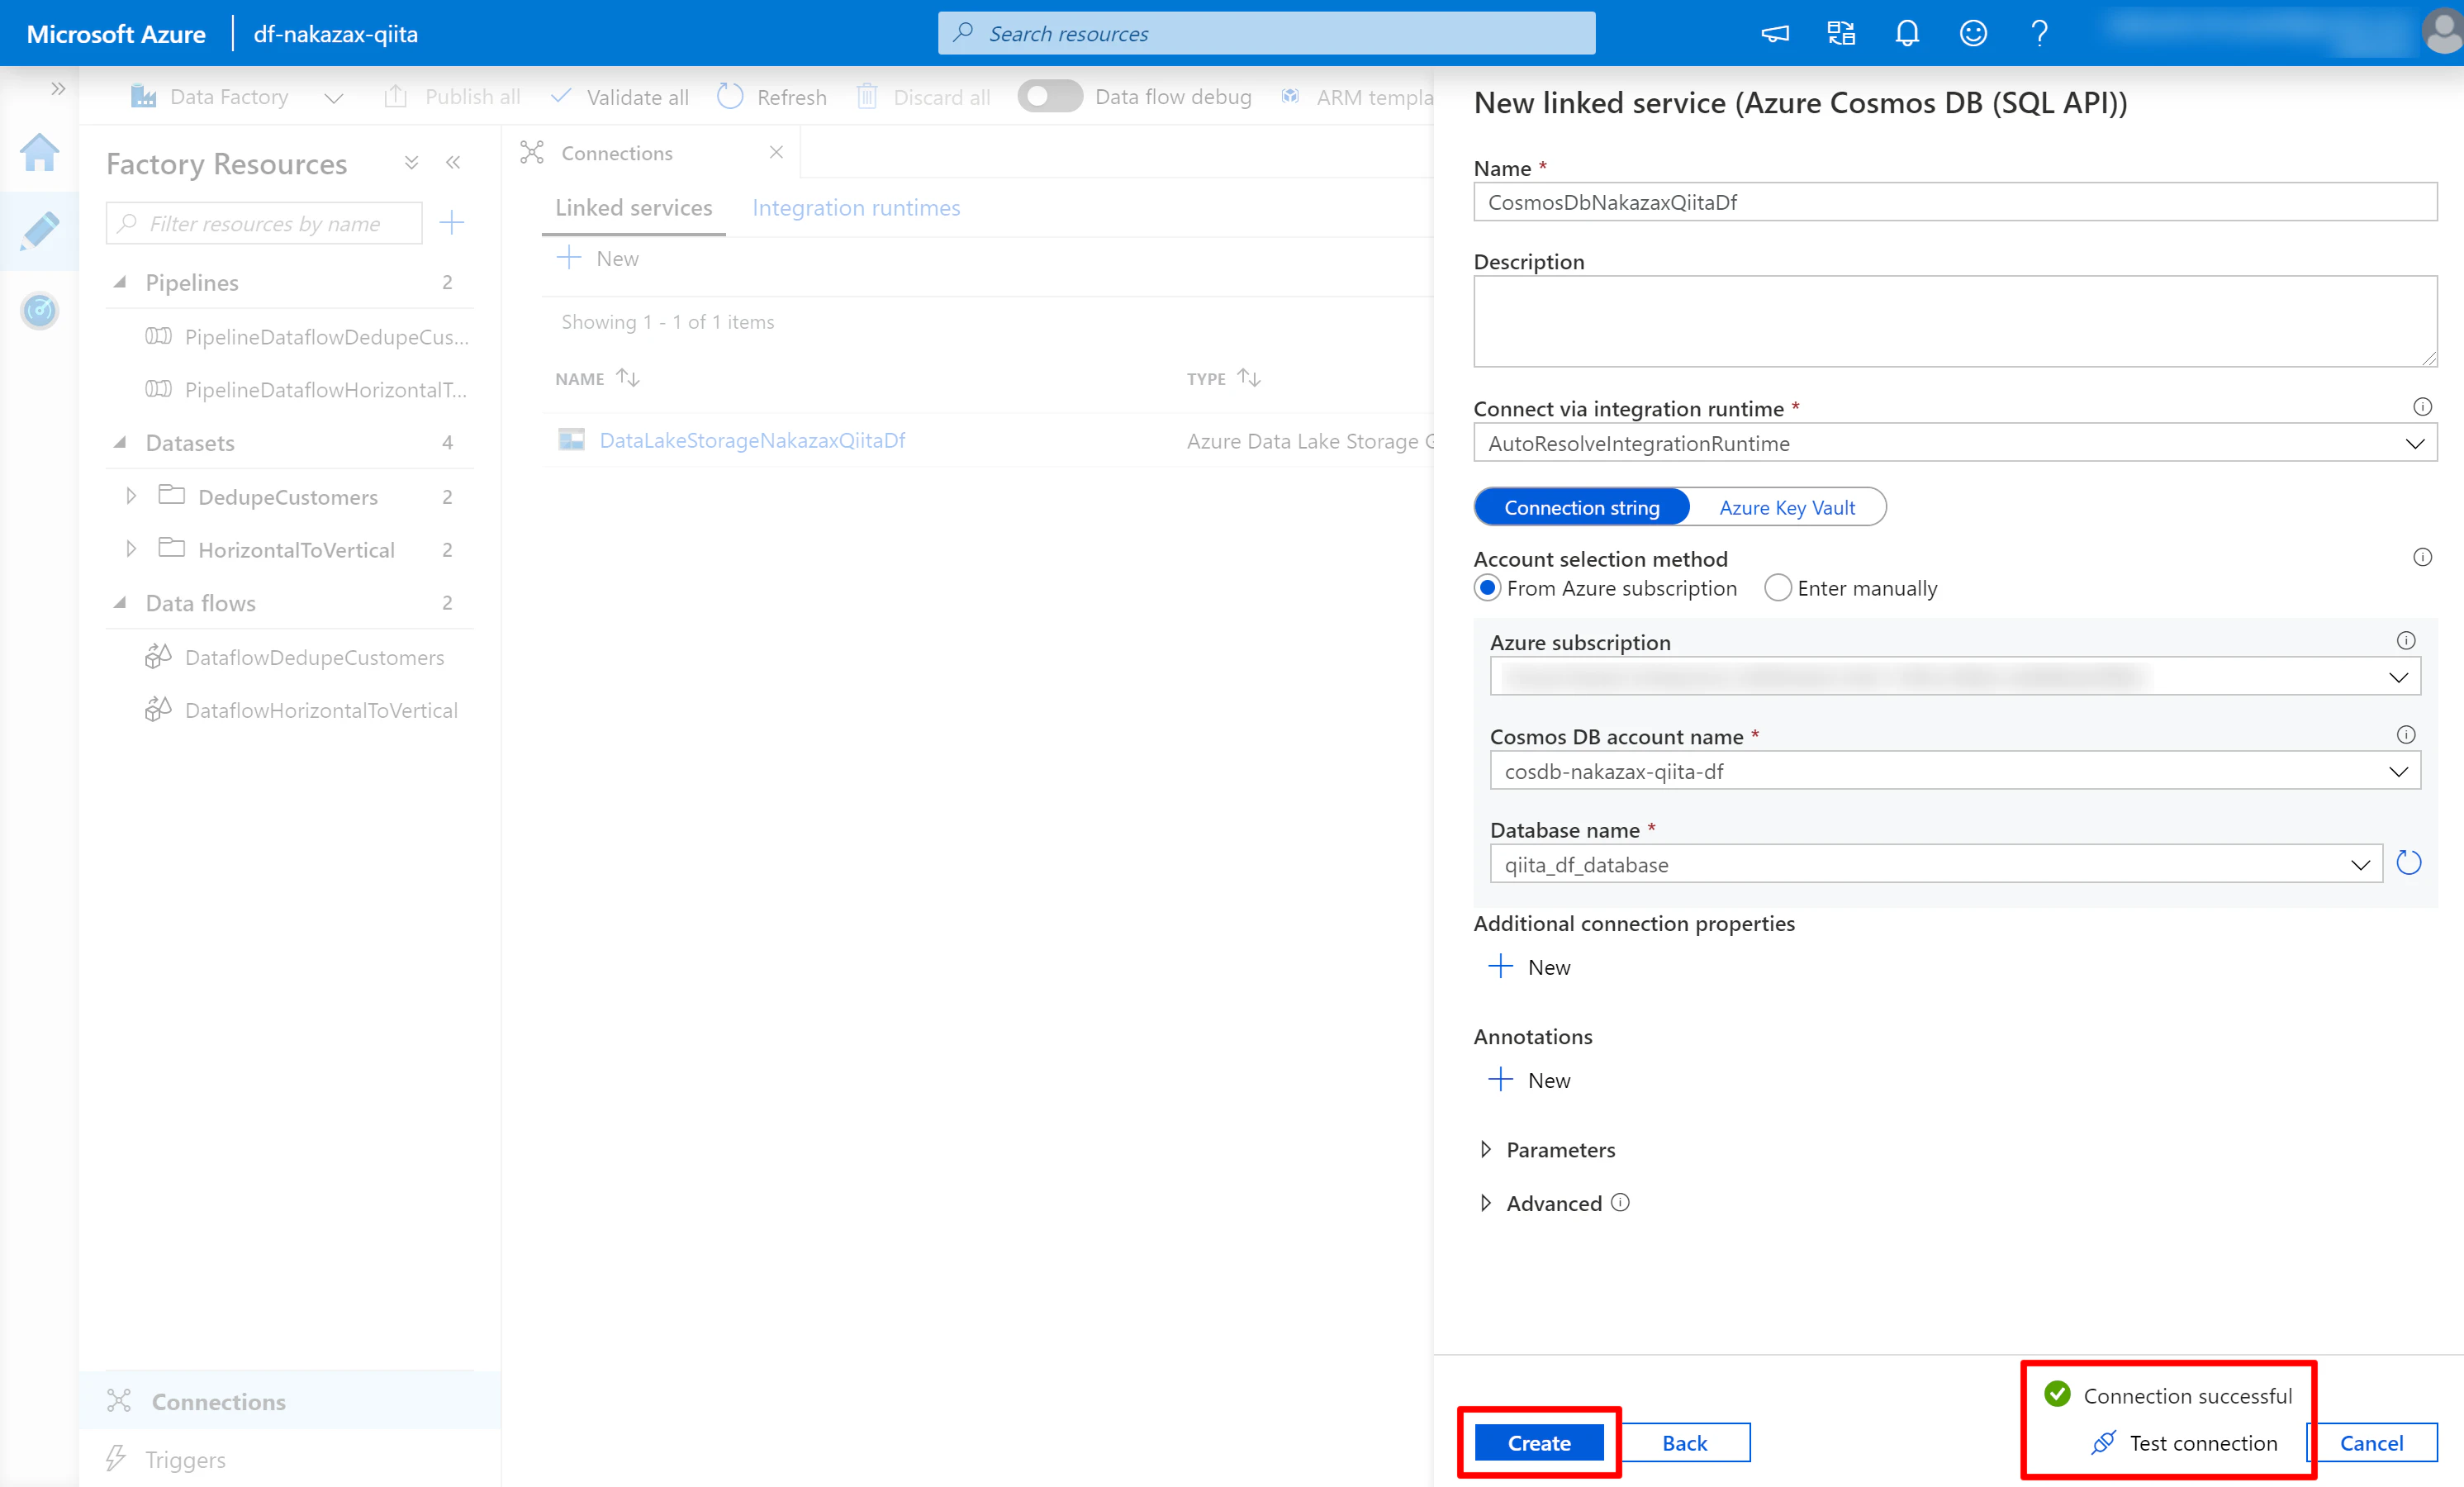Image resolution: width=2464 pixels, height=1487 pixels.
Task: Switch to Azure Key Vault option
Action: [x=1787, y=507]
